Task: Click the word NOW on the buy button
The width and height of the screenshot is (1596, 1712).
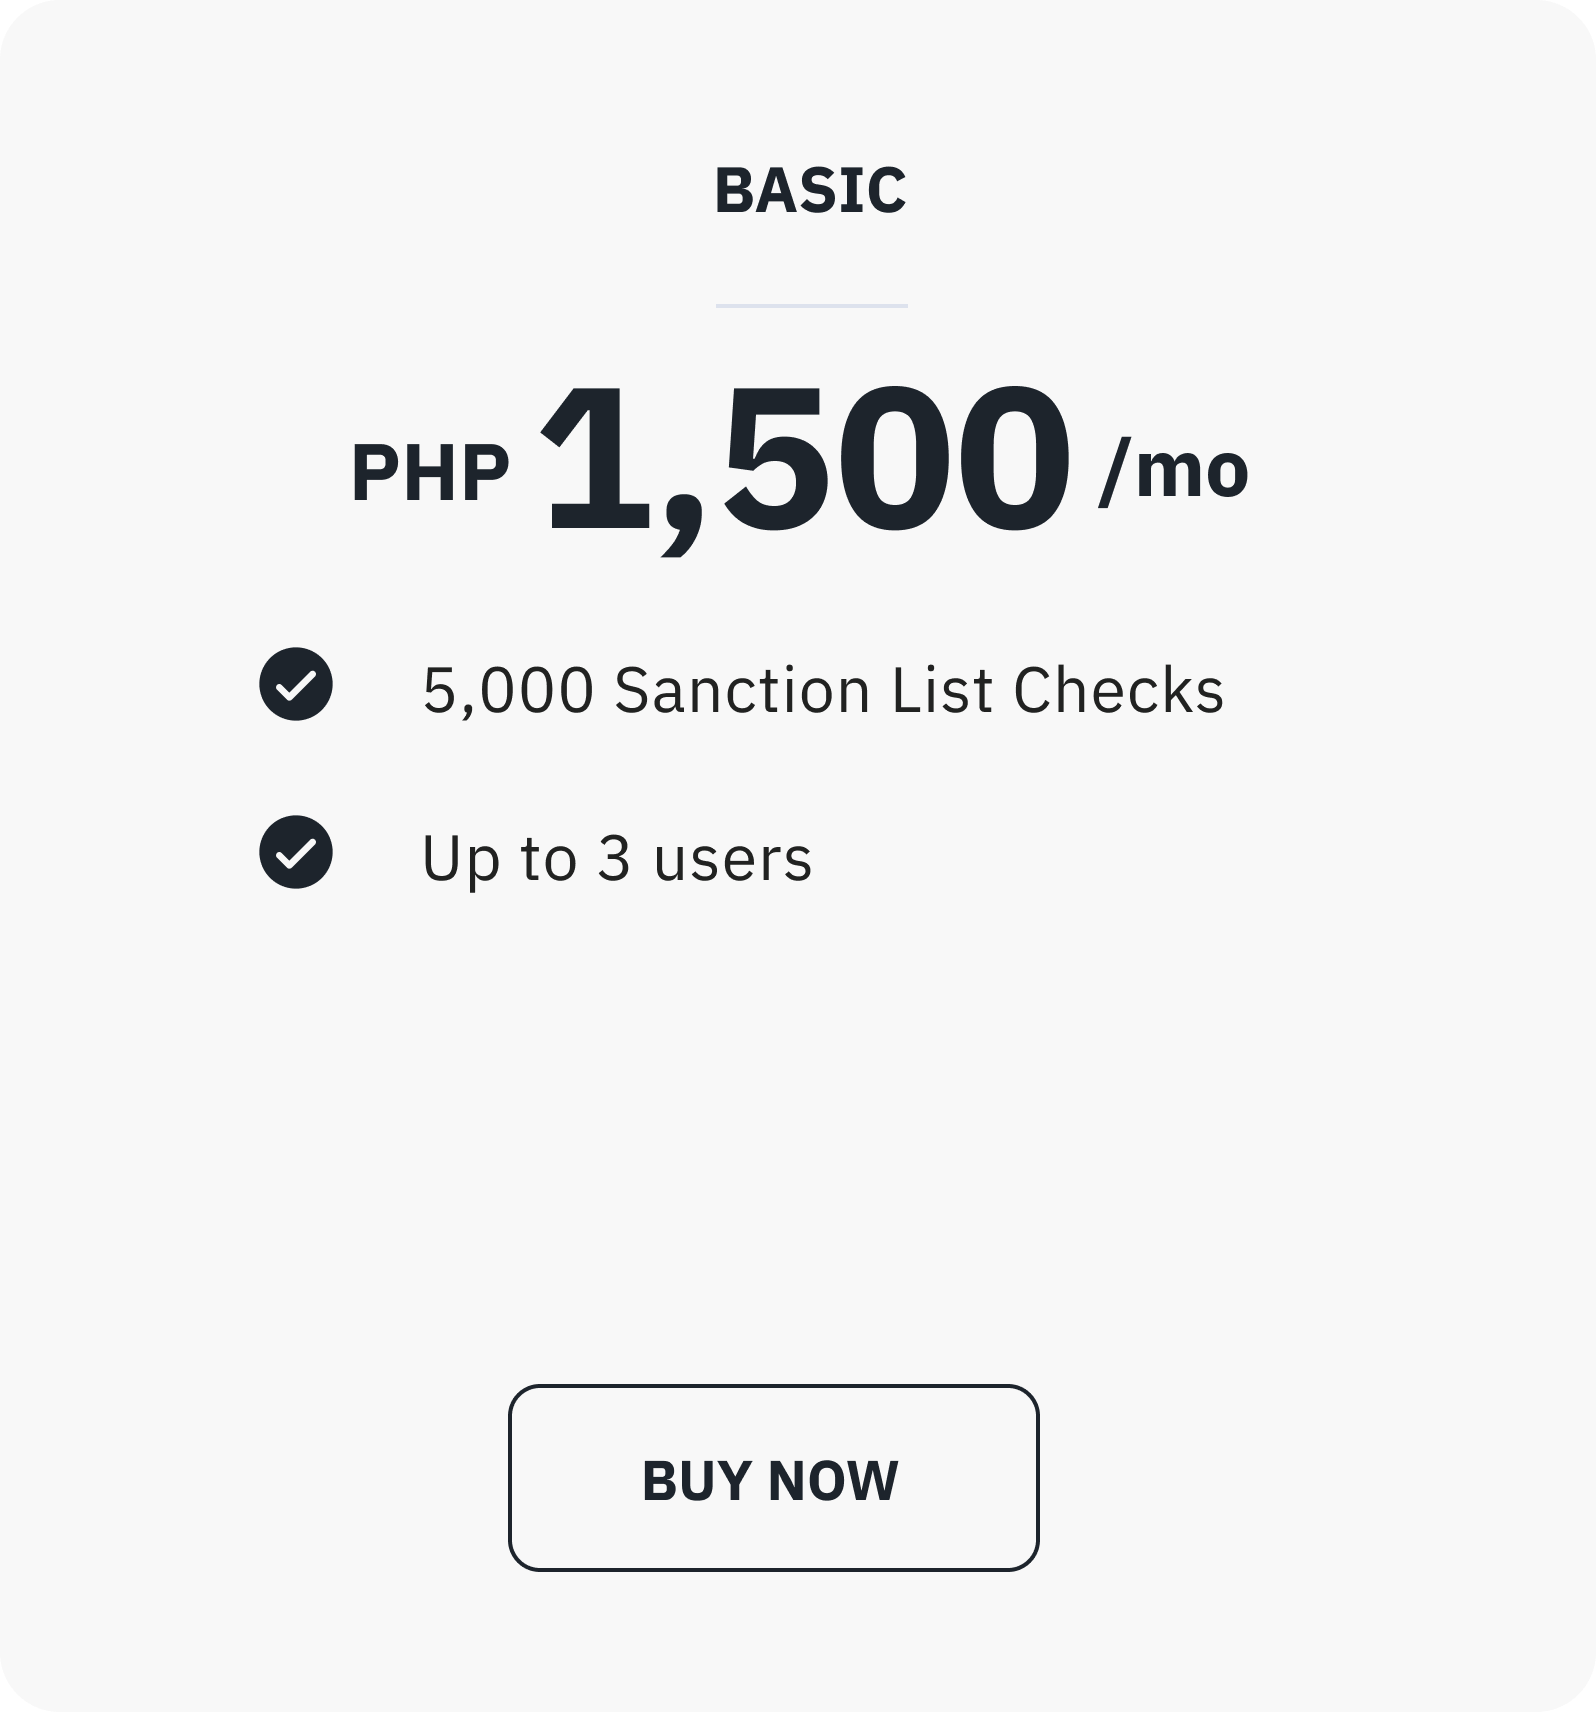Action: (833, 1480)
